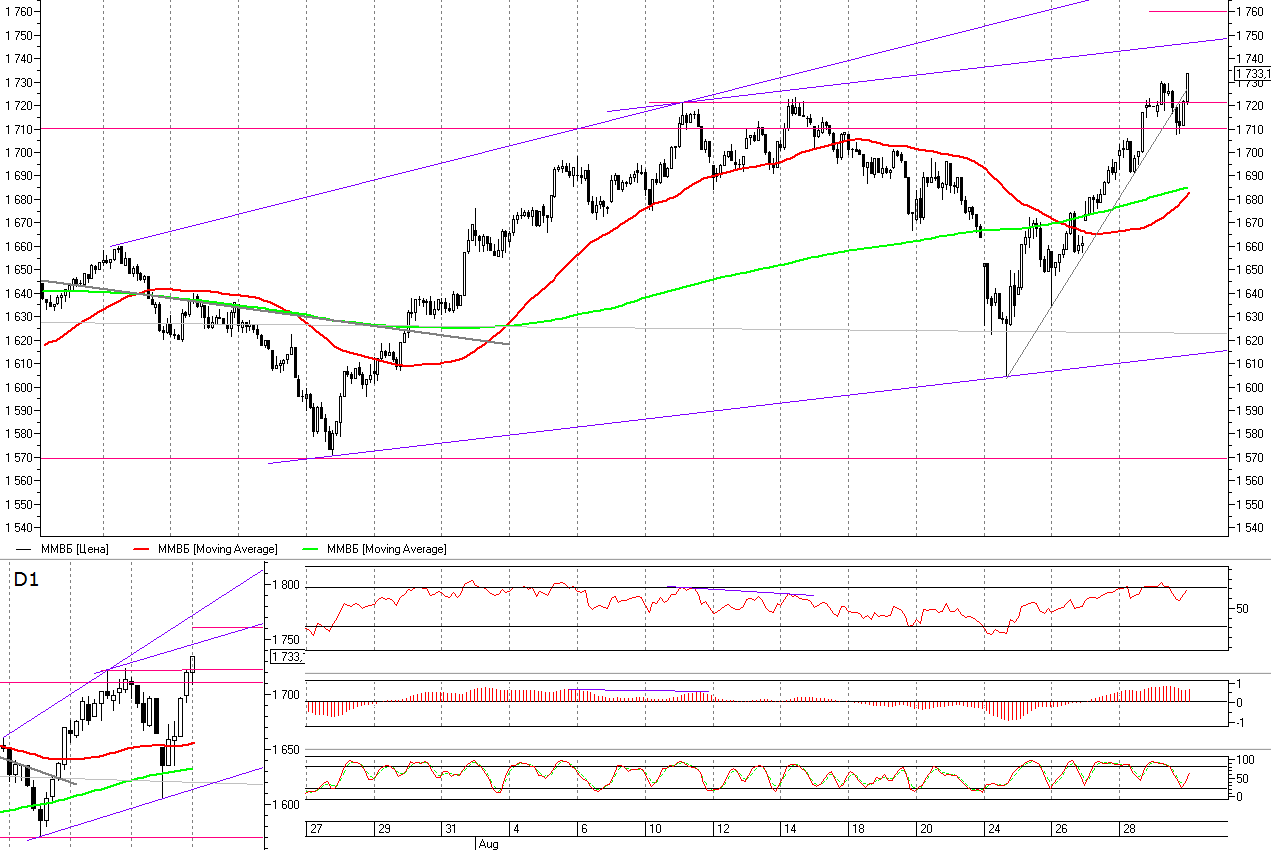Click the 100 level label of the stochastic panel
Screen dimensions: 1271x850
[x=1245, y=761]
